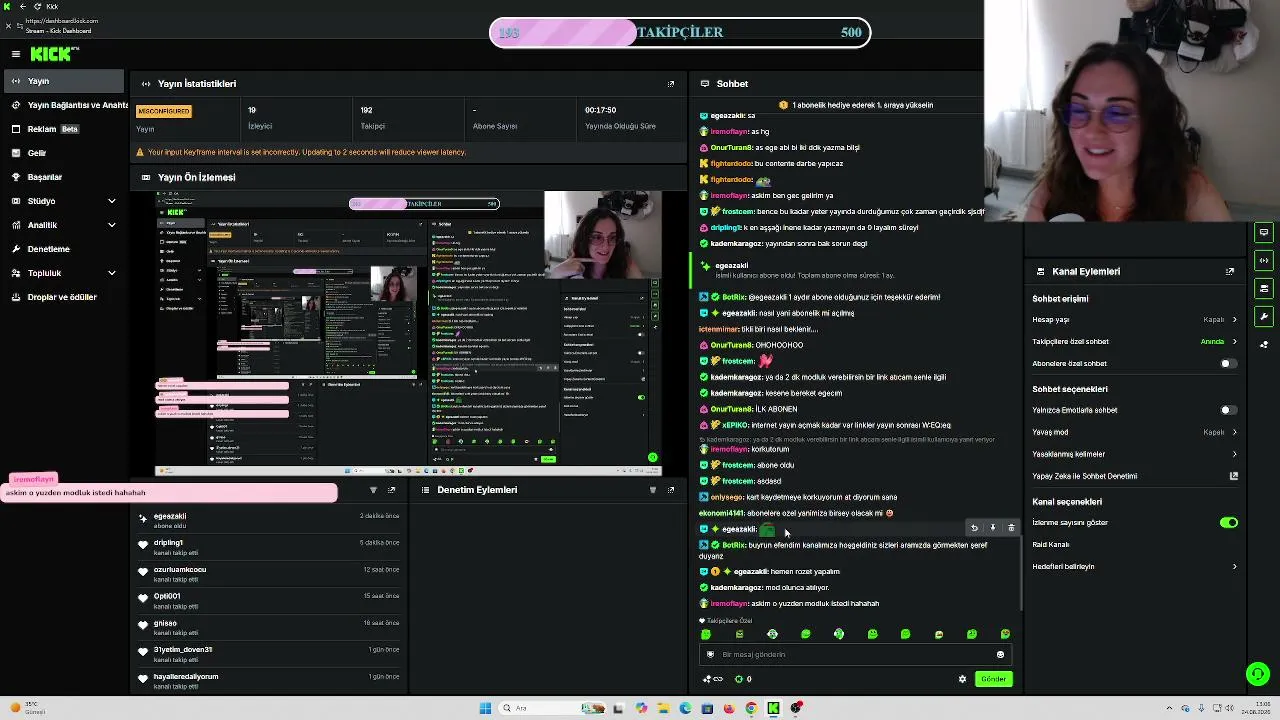Screen dimensions: 1280x720
Task: Open the hamburger menu next to Kick logo
Action: [x=16, y=54]
